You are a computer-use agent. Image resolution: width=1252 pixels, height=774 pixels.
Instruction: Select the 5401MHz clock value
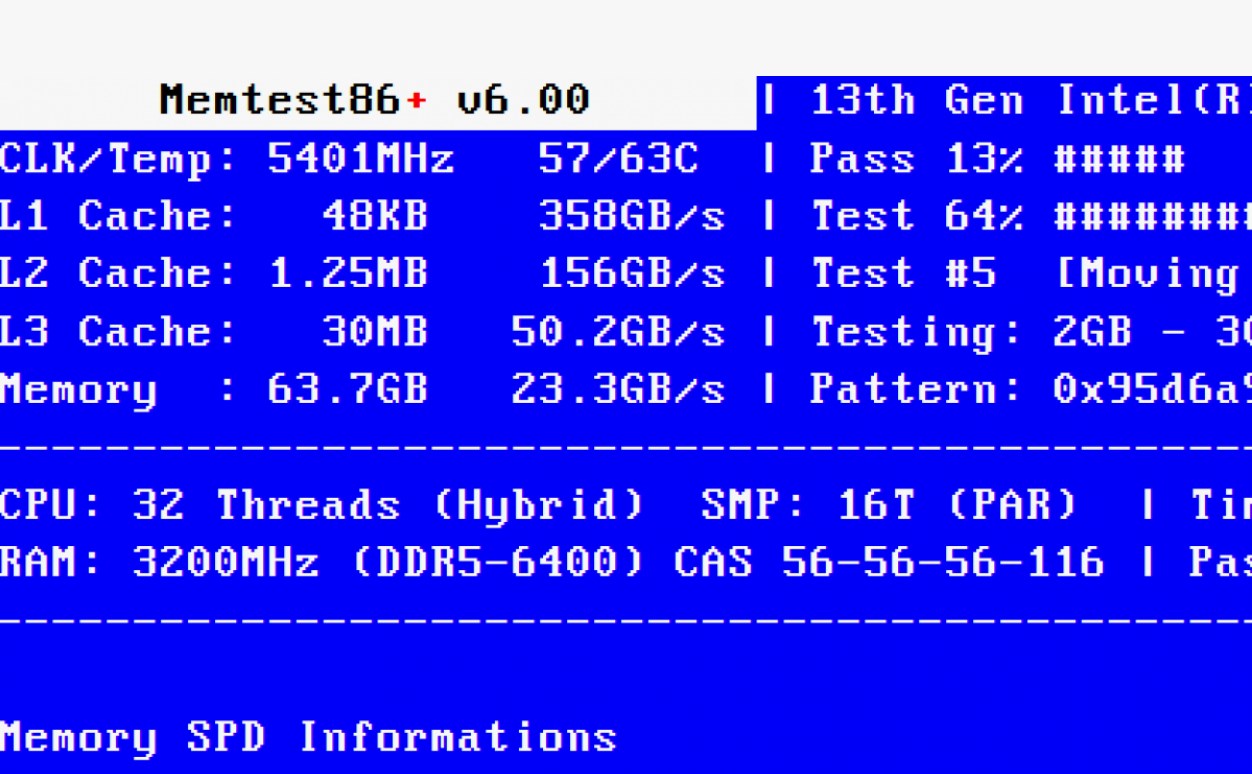coord(361,158)
